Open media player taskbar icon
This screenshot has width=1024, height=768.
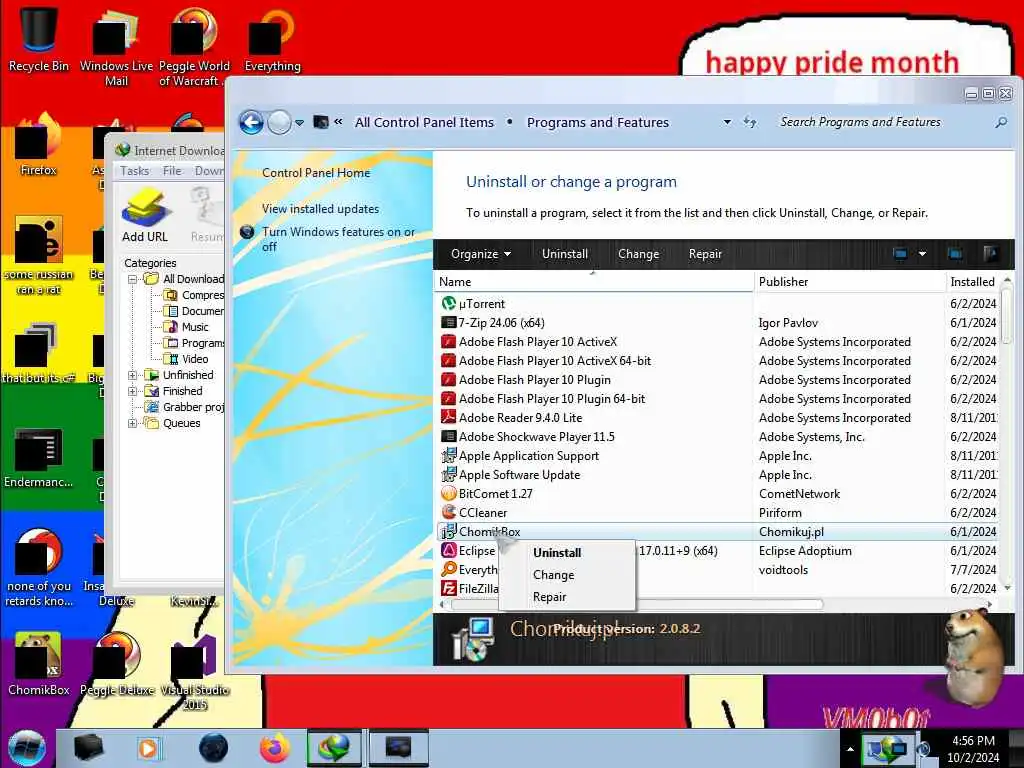148,748
